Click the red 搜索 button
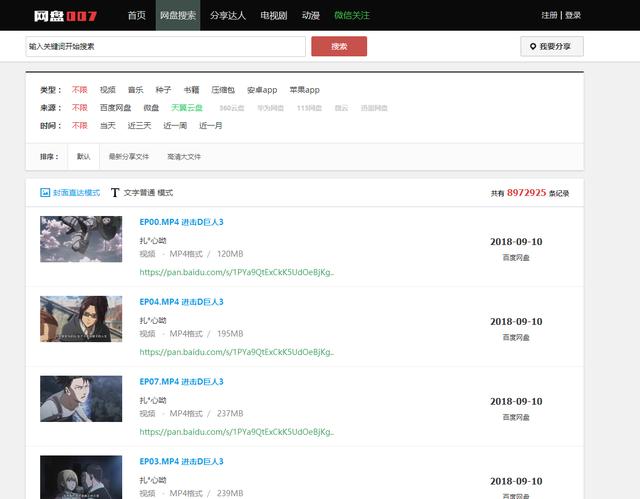This screenshot has width=640, height=499. coord(339,47)
